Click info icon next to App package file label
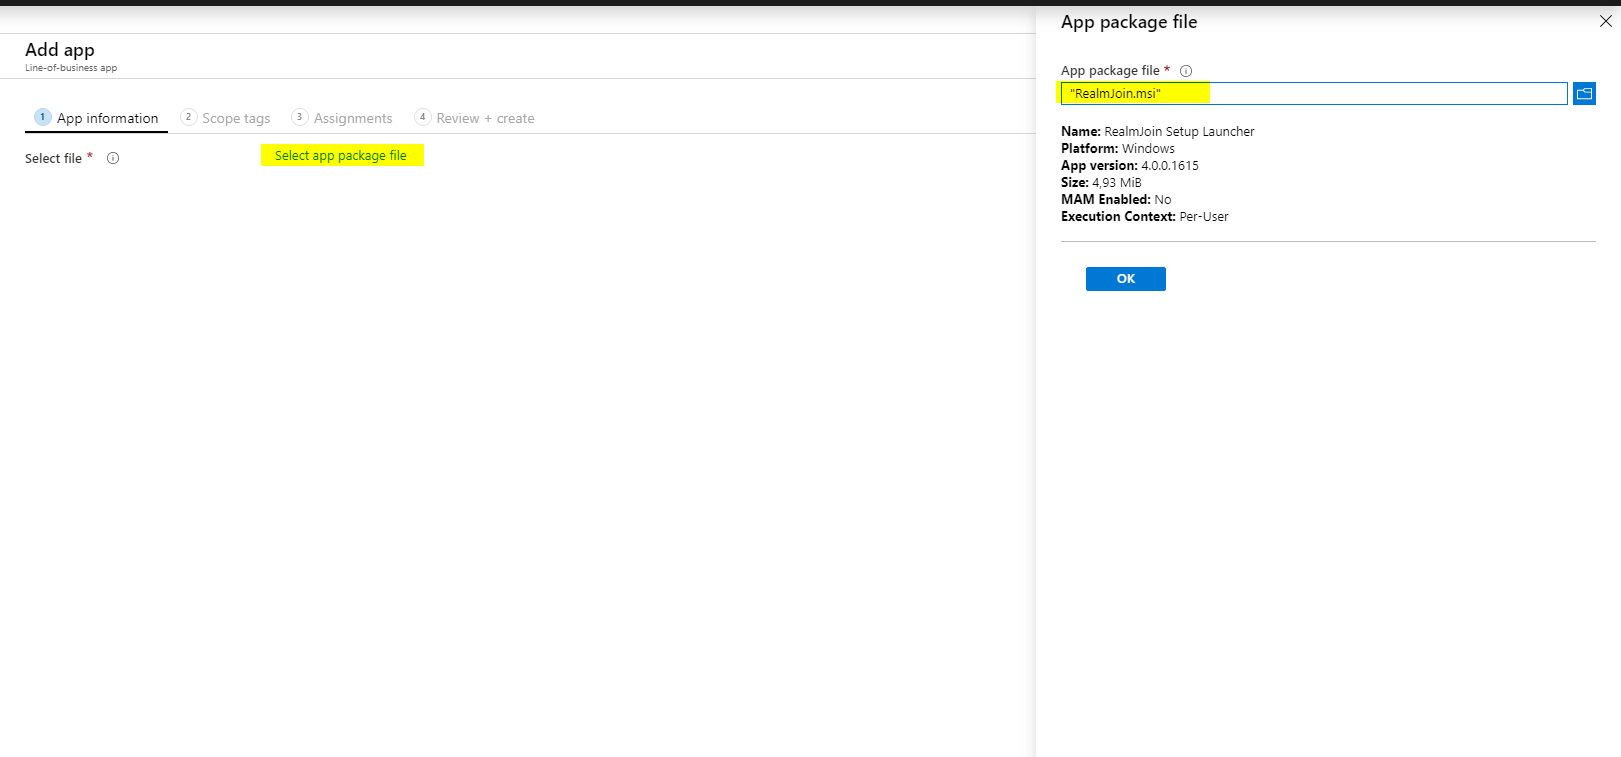Viewport: 1621px width, 757px height. pyautogui.click(x=1186, y=71)
